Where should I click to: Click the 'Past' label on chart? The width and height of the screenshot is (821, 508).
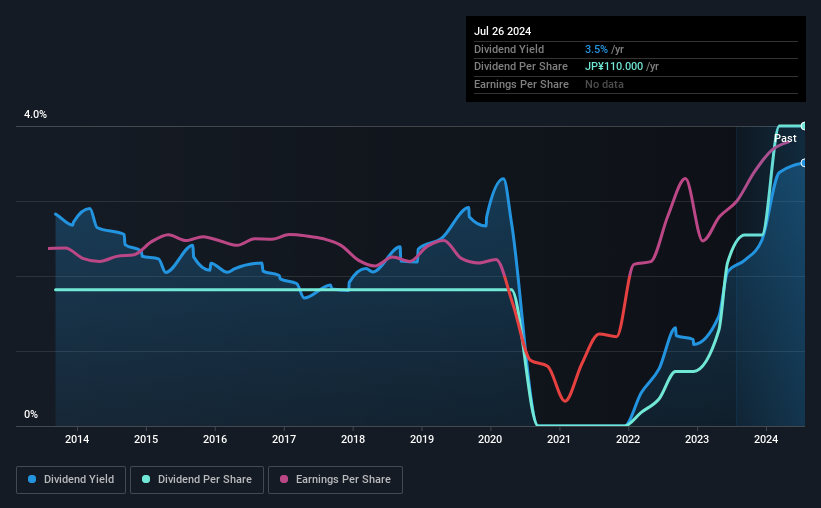point(785,138)
